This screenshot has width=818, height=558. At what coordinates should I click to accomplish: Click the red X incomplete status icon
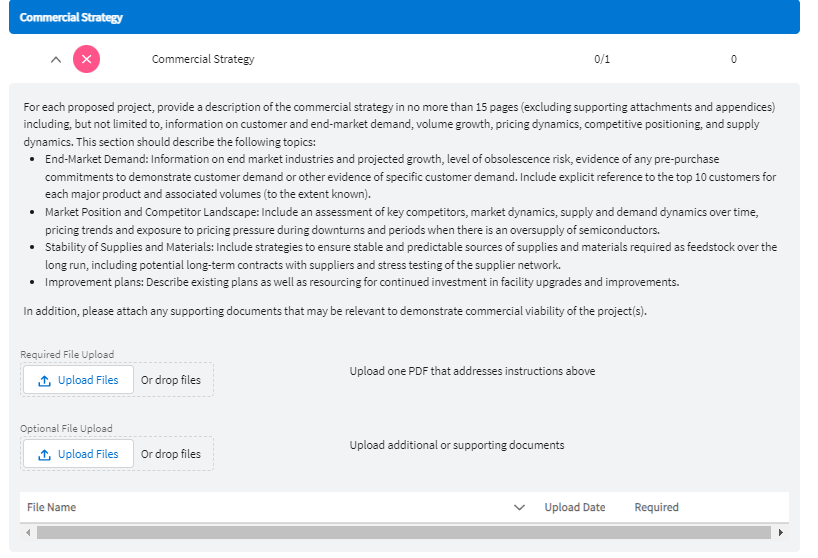click(87, 59)
